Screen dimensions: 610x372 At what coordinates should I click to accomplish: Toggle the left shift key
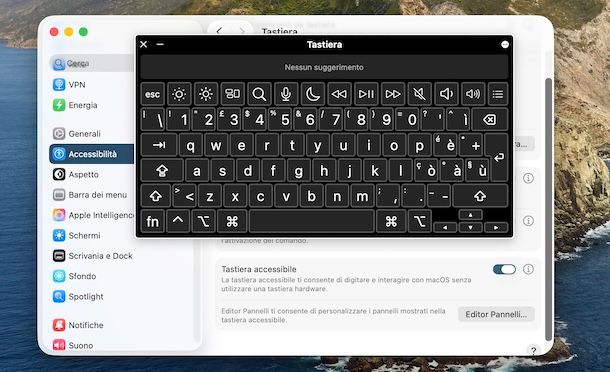pos(156,196)
